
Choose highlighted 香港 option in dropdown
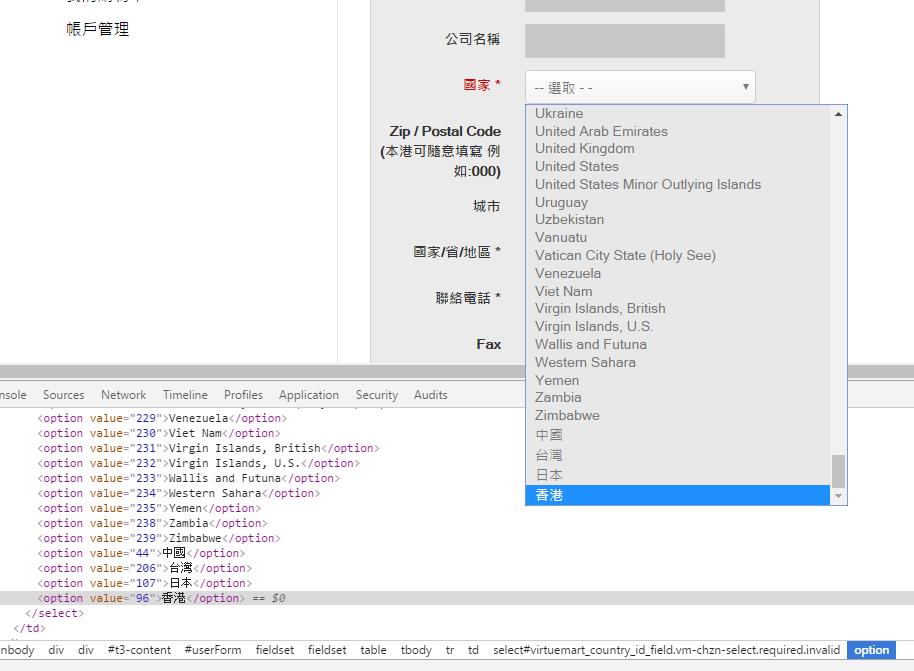coord(677,495)
